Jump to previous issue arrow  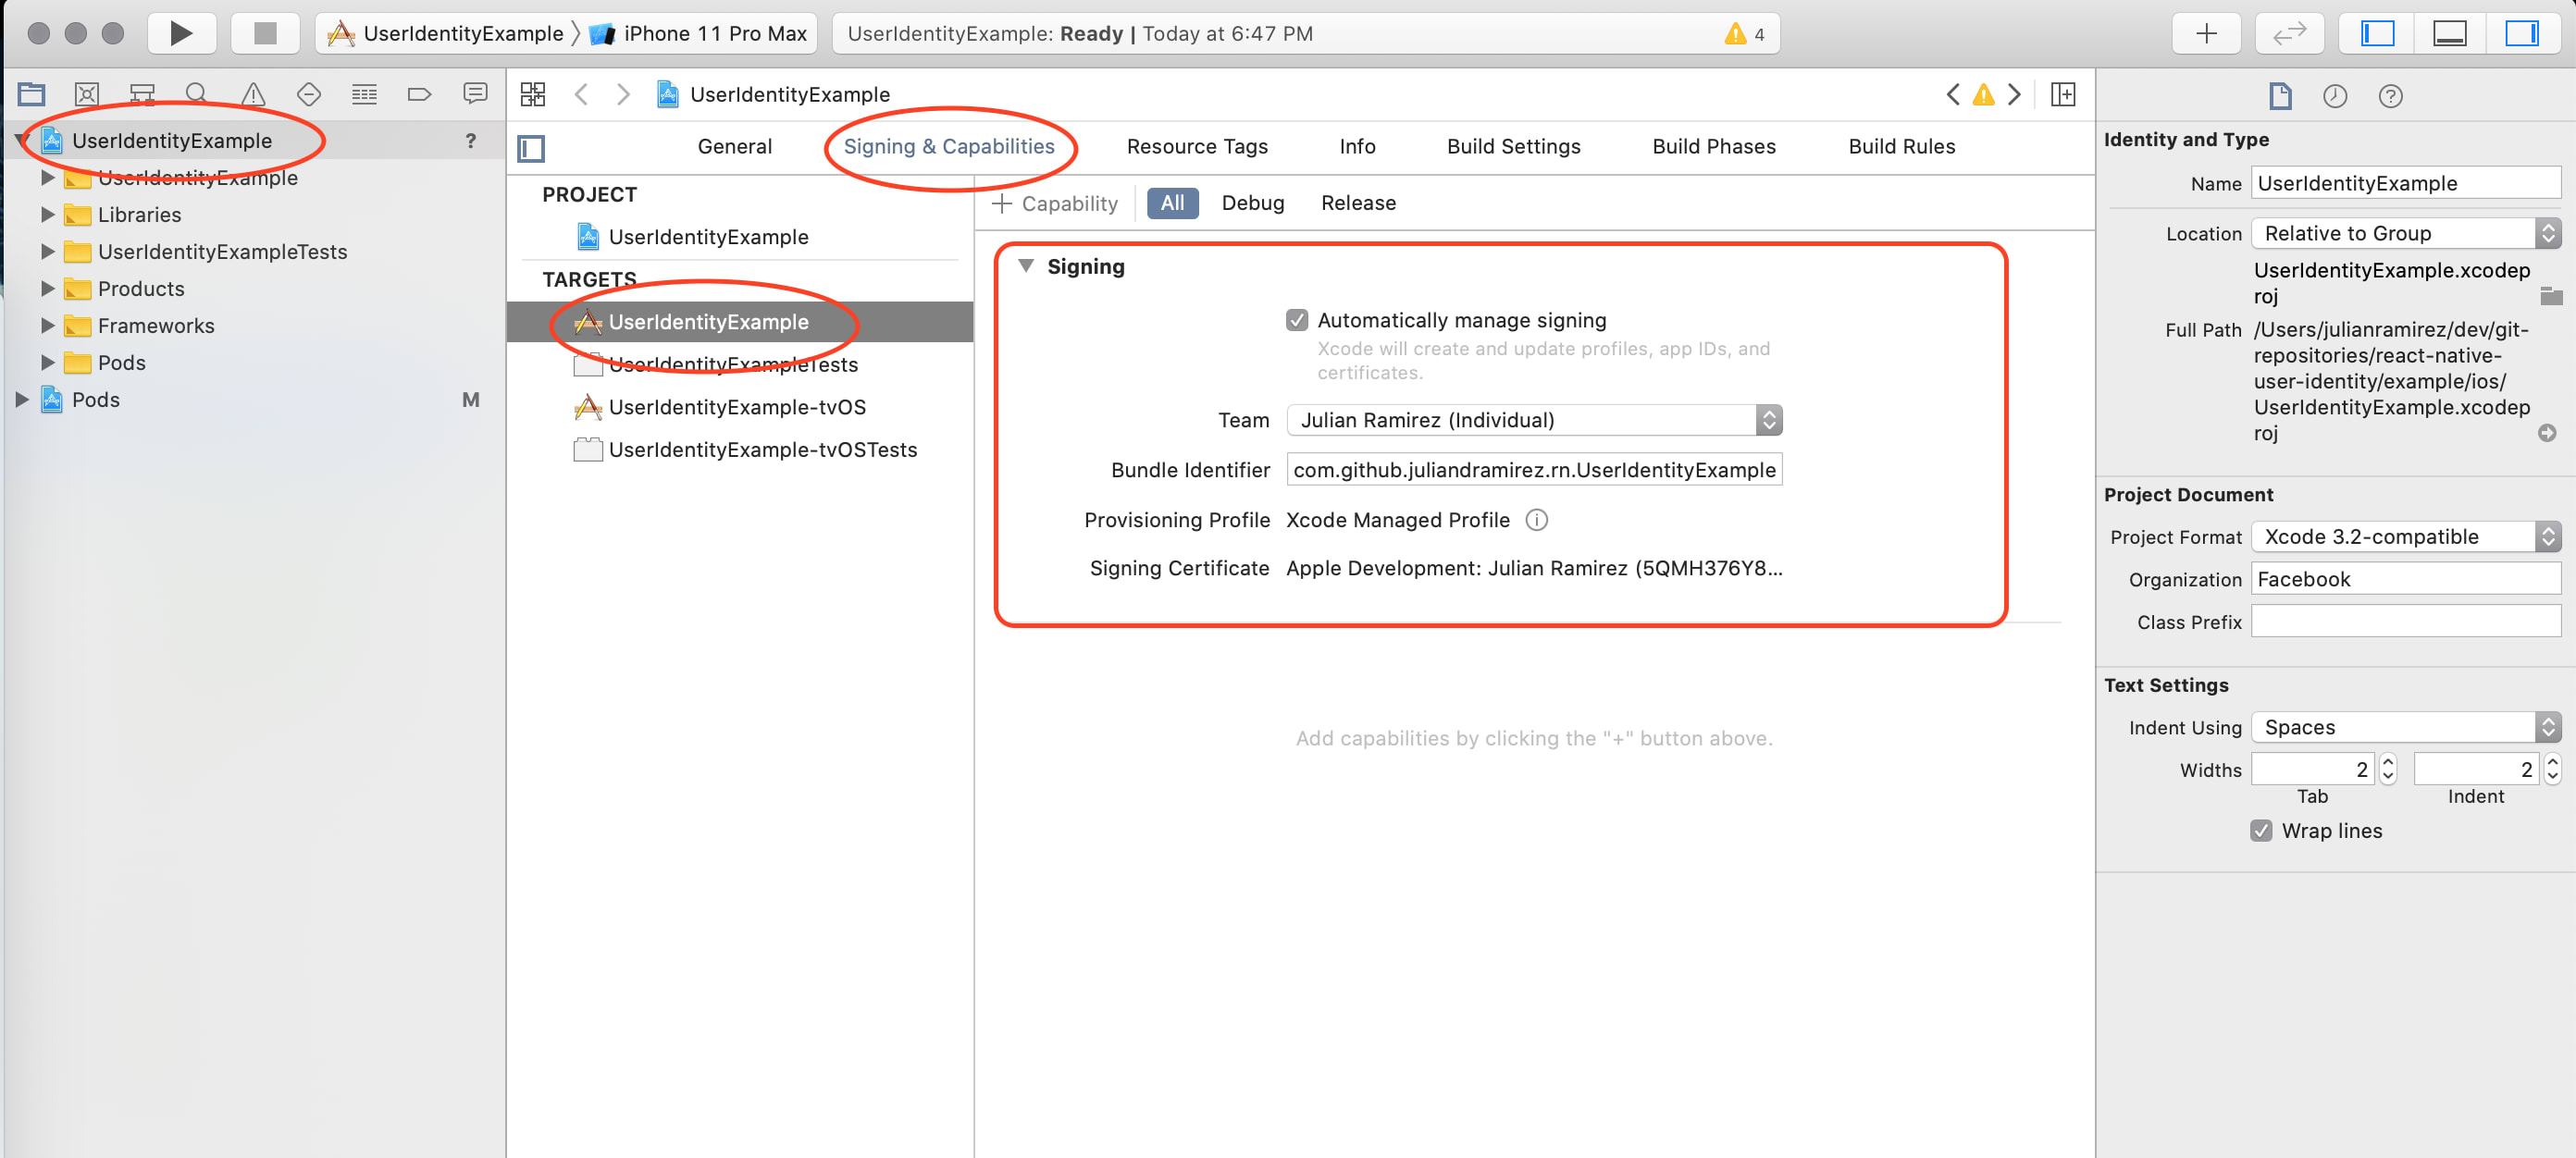tap(1952, 94)
